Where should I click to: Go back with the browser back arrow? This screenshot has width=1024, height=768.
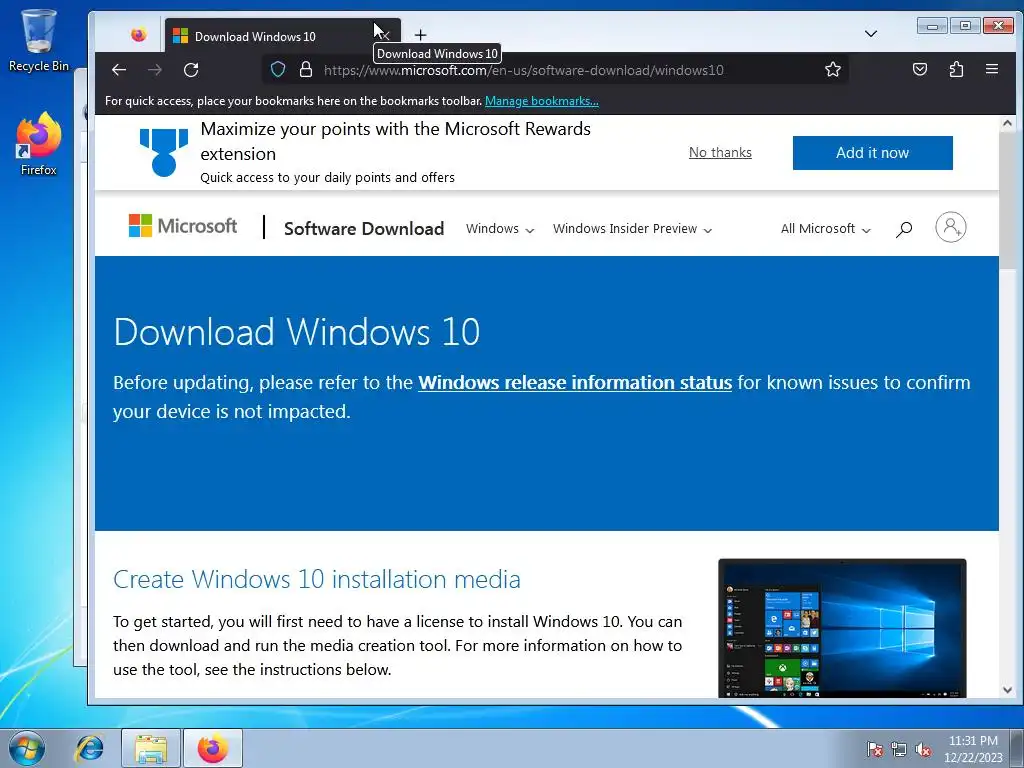point(119,70)
